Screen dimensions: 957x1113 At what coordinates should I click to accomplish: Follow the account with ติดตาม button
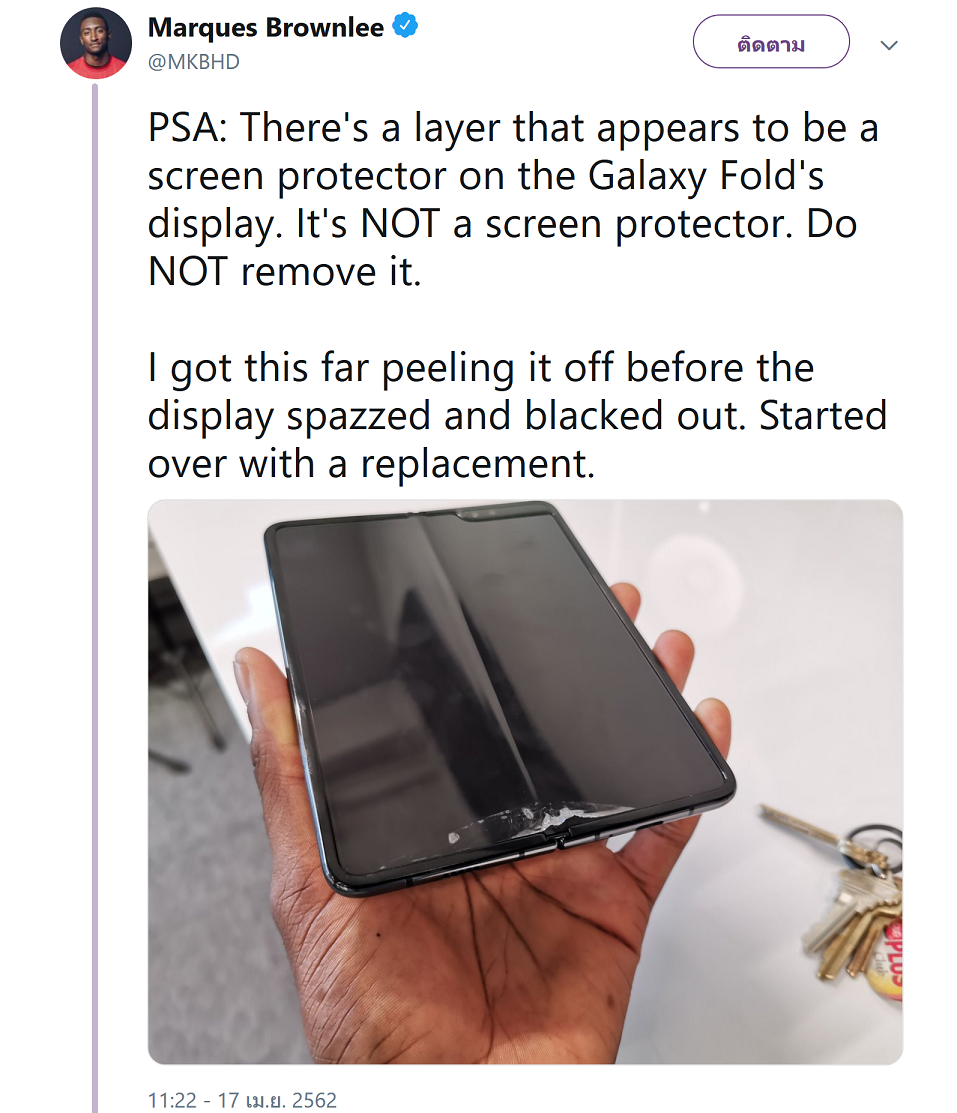coord(771,42)
